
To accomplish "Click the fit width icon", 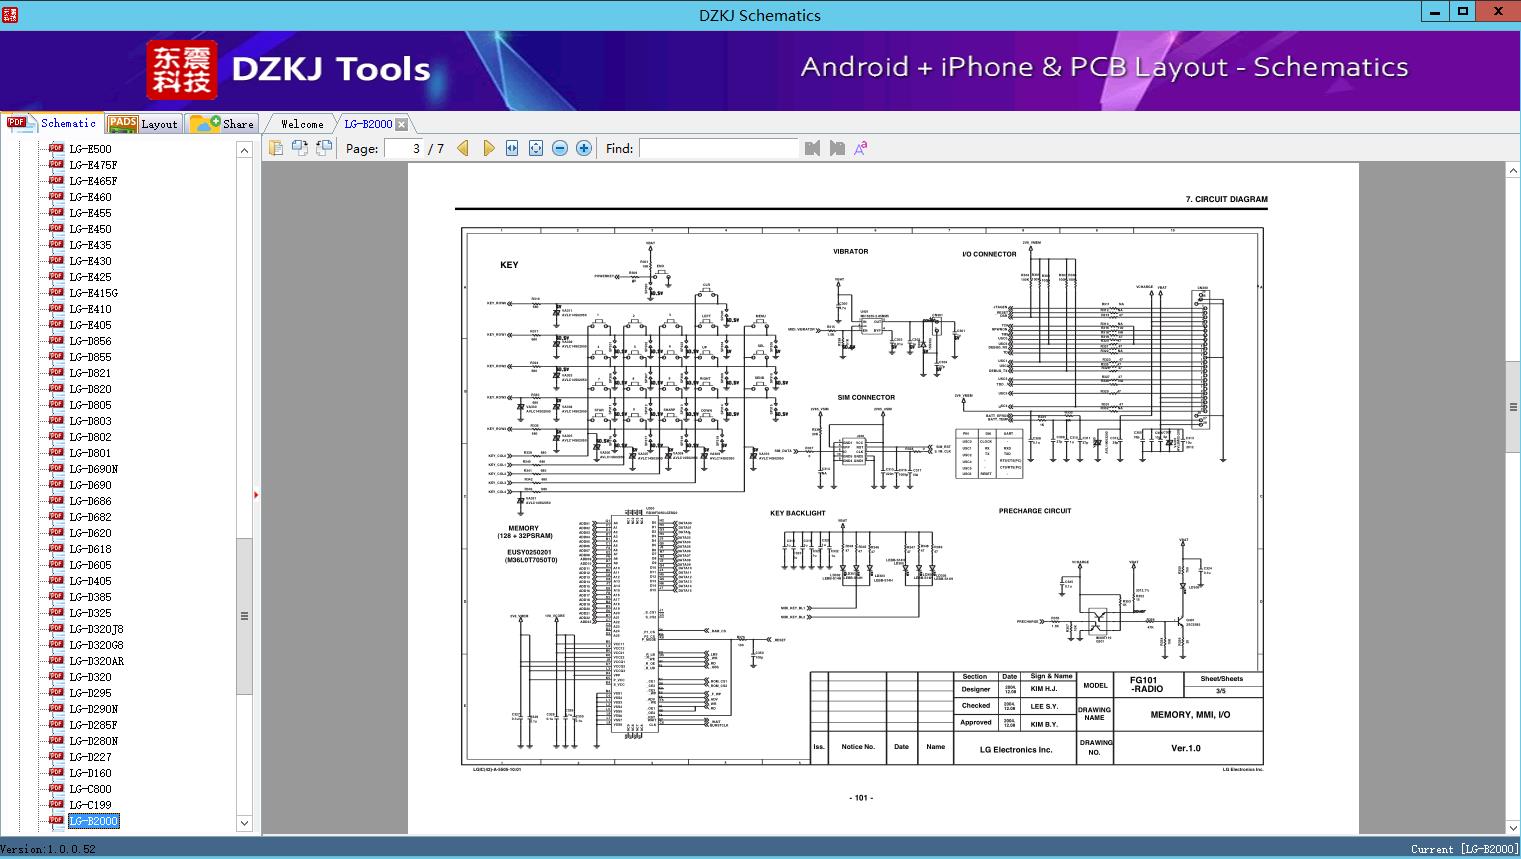I will pos(512,148).
